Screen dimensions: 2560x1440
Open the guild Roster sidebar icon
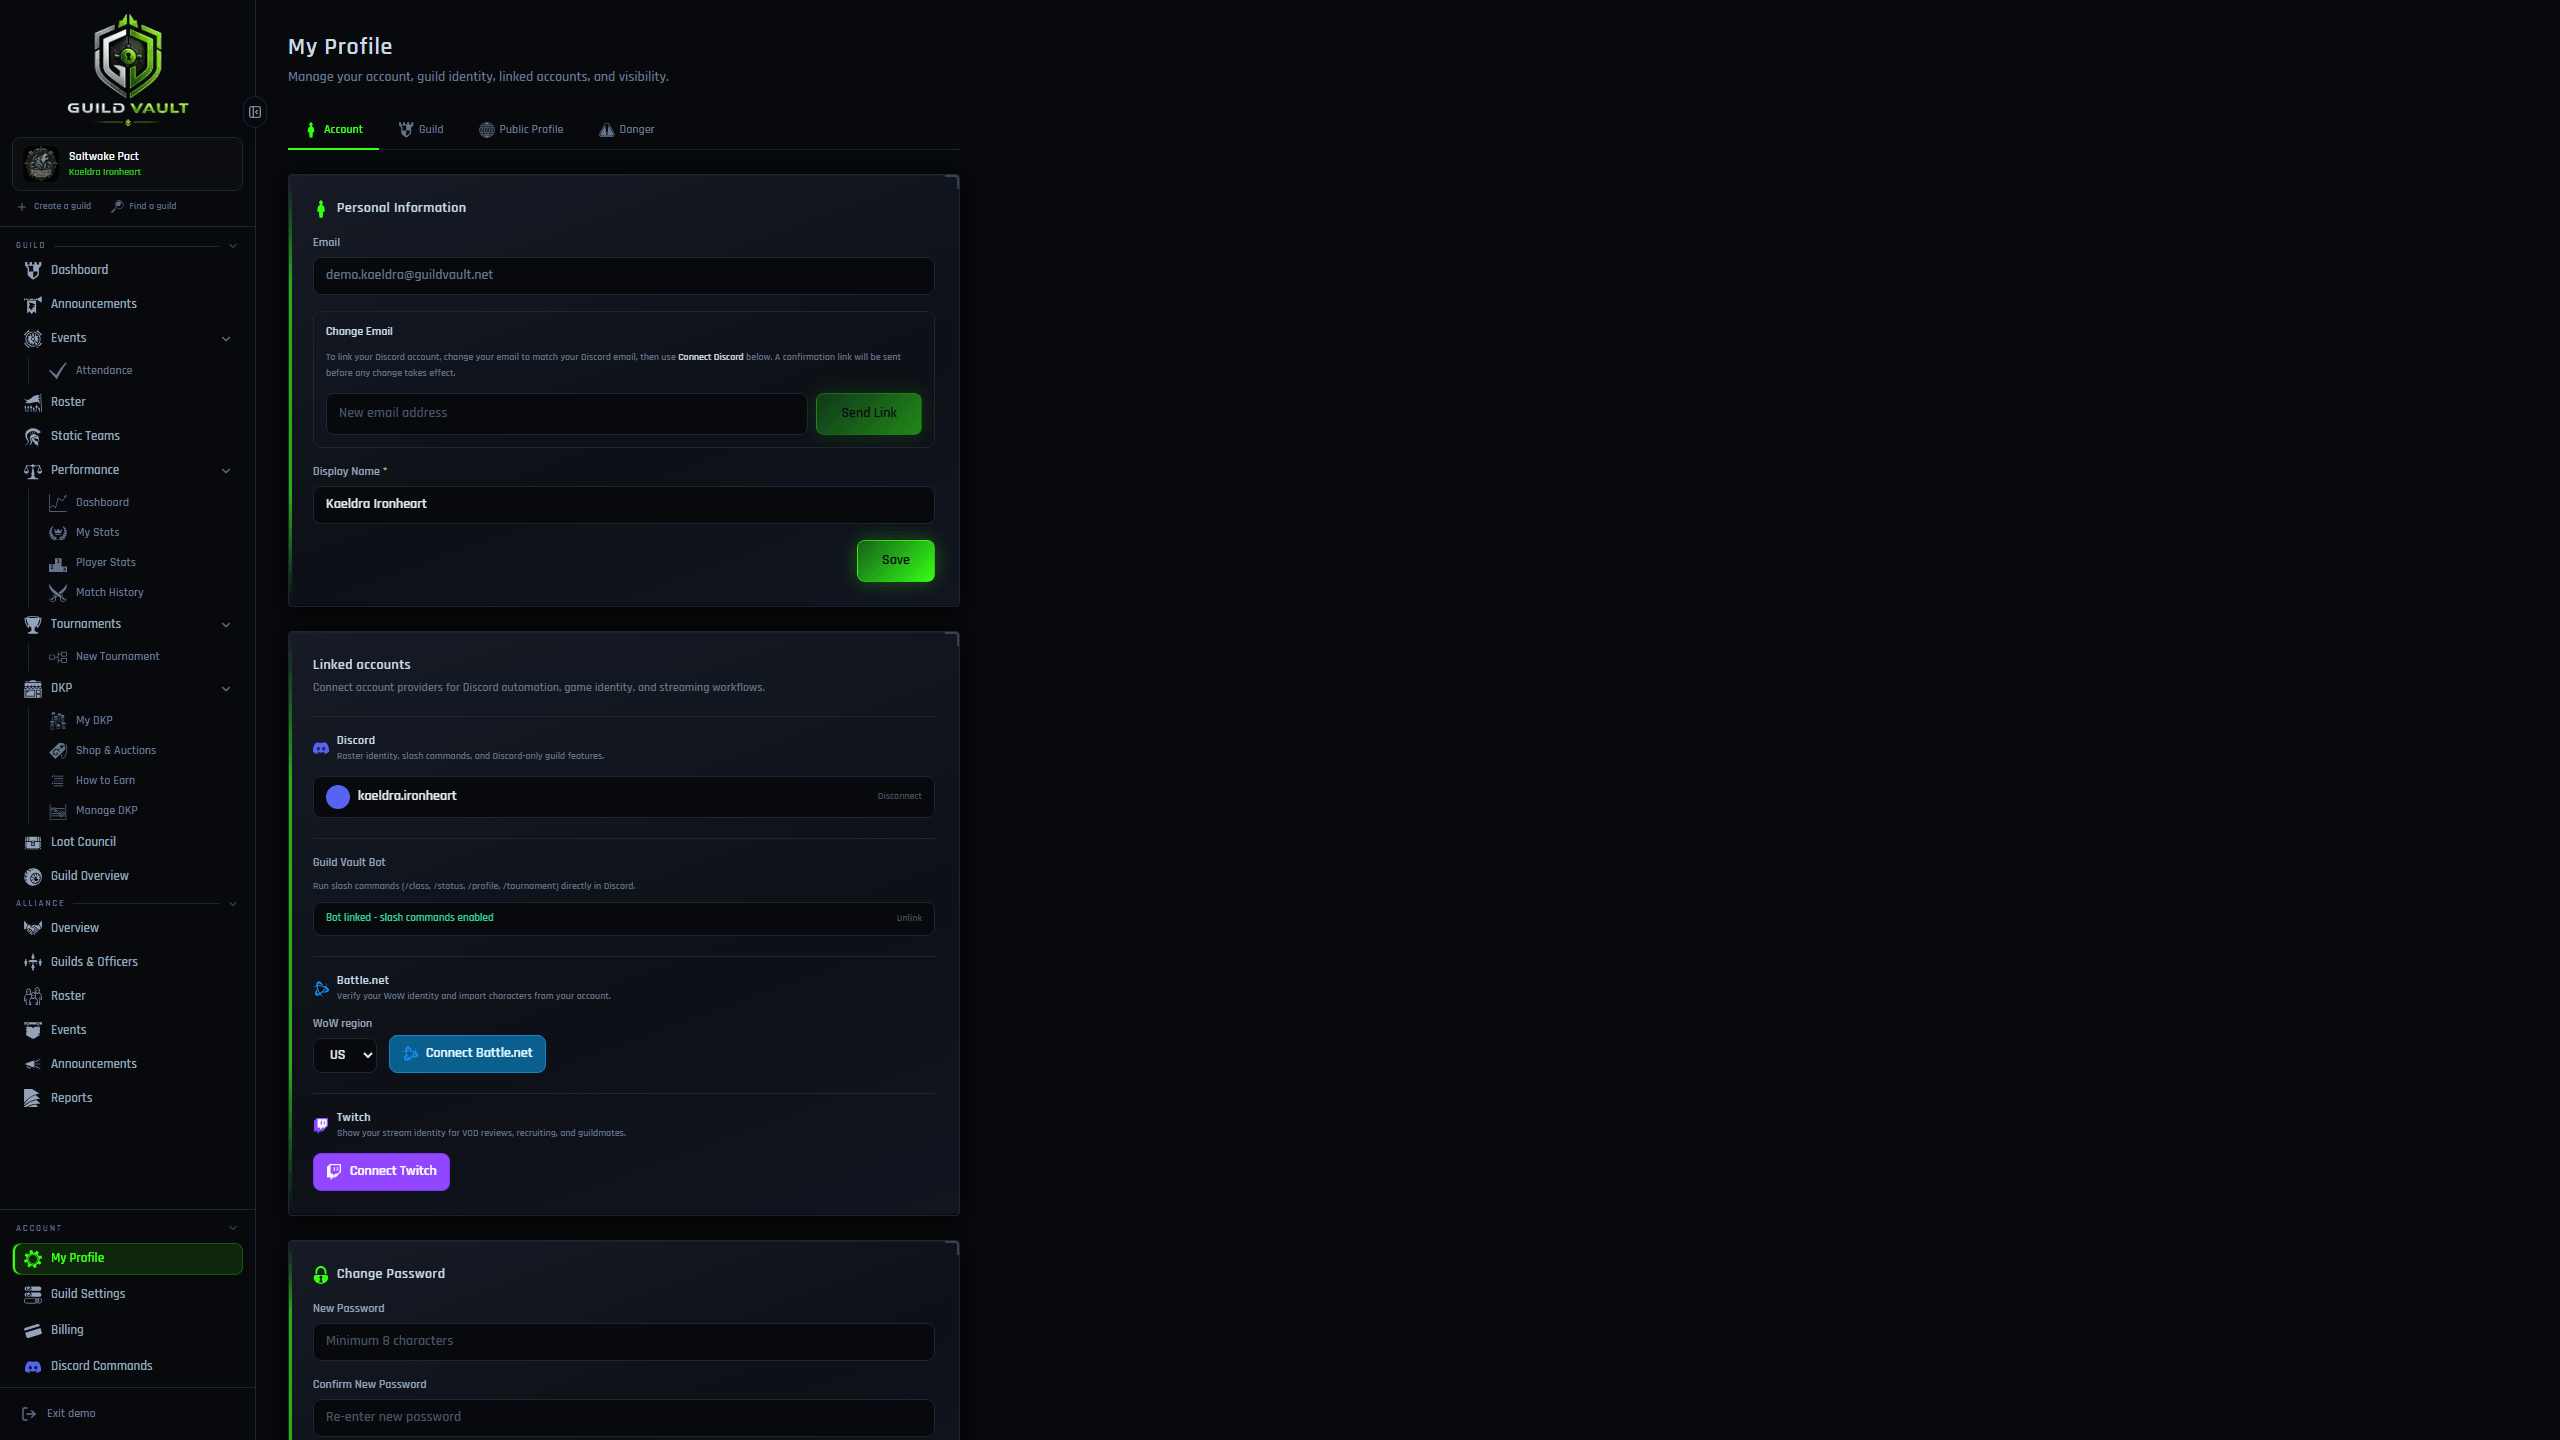pos(33,402)
